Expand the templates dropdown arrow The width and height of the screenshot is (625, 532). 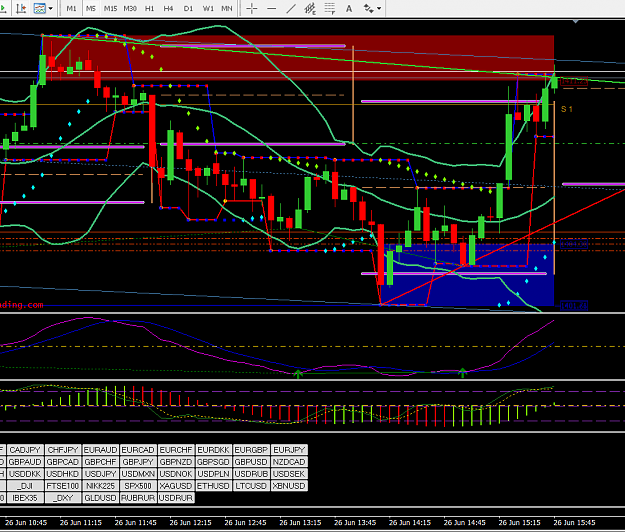click(51, 8)
